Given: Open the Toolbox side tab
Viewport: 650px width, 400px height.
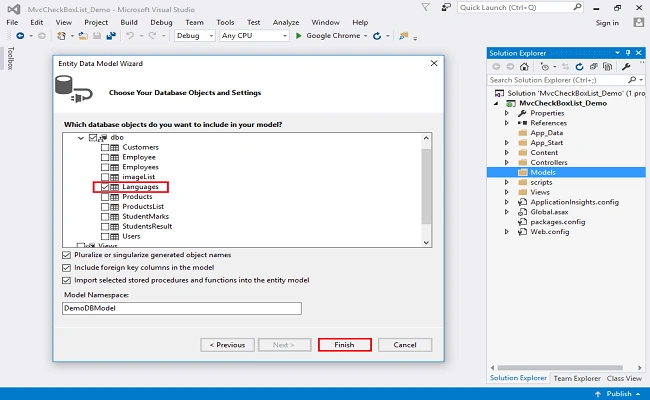Looking at the screenshot, I should click(x=10, y=58).
